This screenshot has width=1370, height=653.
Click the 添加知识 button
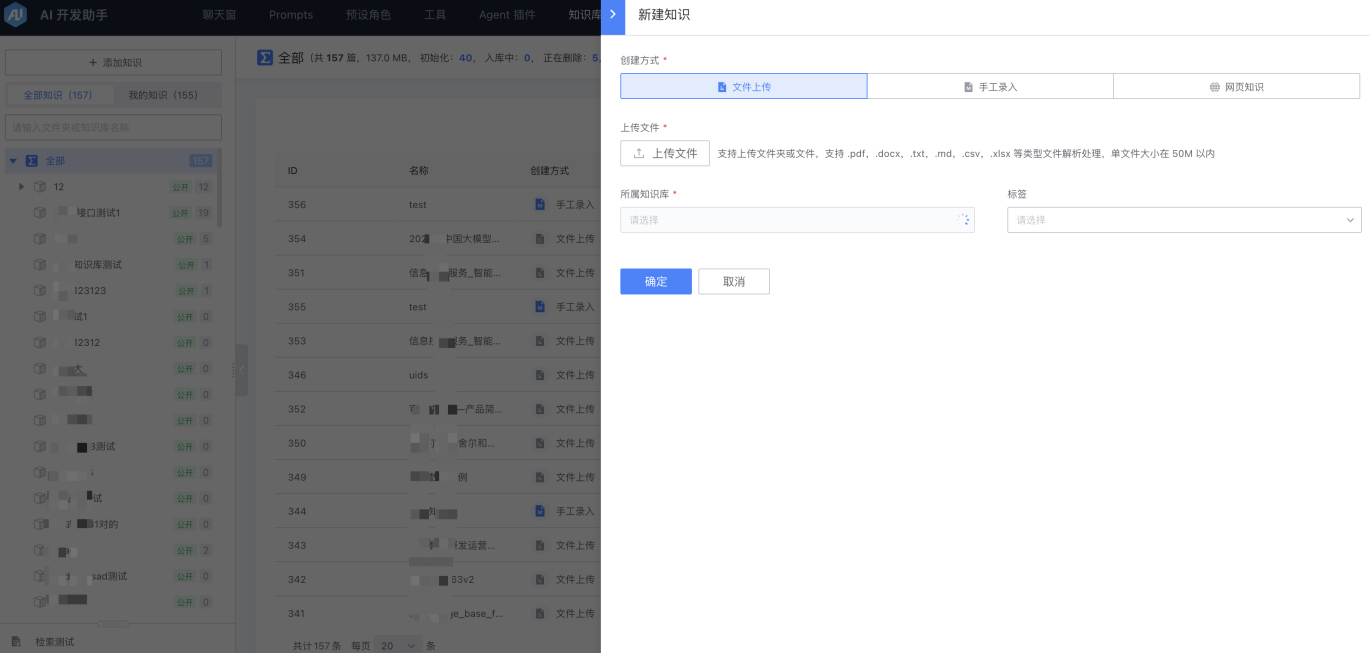113,62
